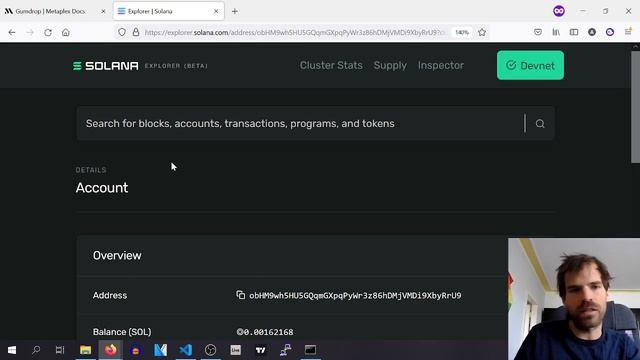Open Visual Studio Code from taskbar
This screenshot has height=360, width=640.
click(186, 350)
